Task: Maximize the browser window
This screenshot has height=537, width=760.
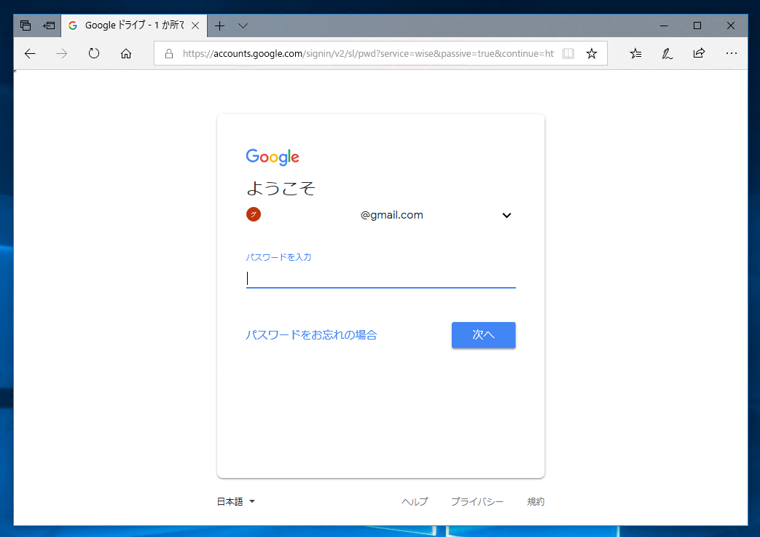Action: click(x=697, y=26)
